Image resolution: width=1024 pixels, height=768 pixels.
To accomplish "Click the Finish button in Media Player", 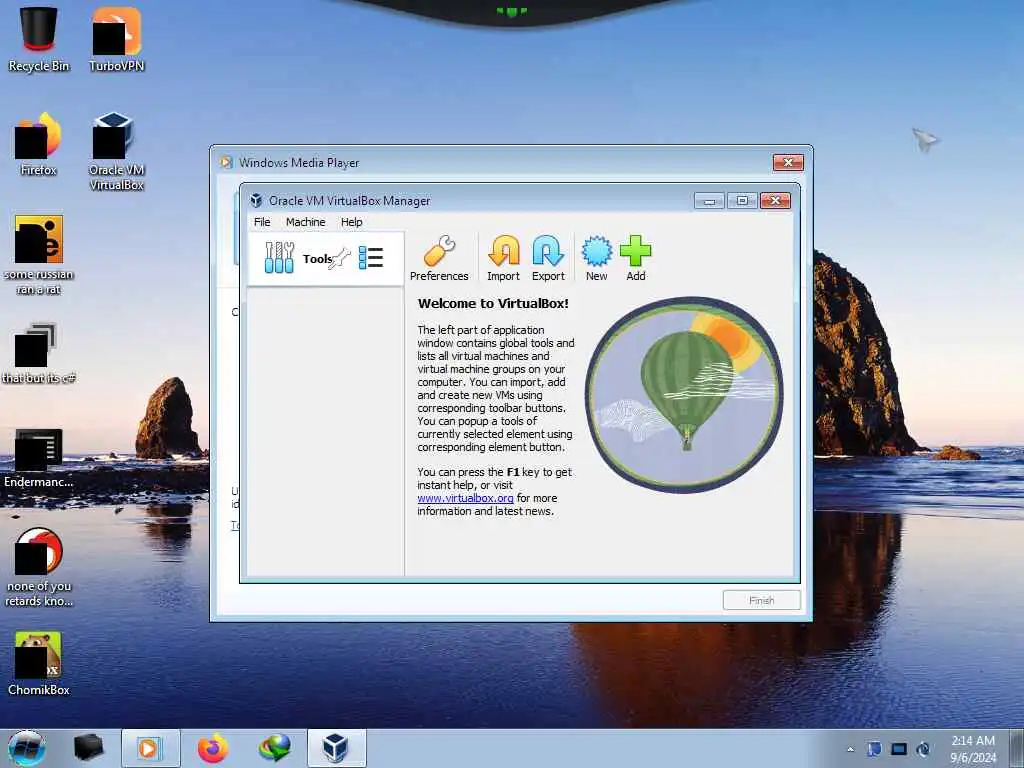I will click(x=761, y=600).
